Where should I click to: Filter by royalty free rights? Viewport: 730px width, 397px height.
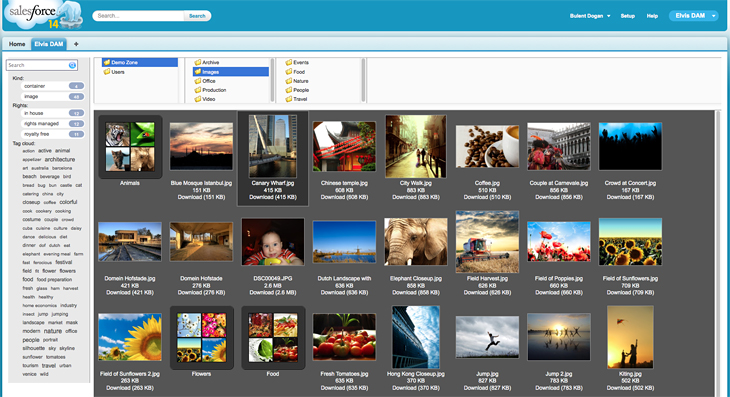point(53,134)
